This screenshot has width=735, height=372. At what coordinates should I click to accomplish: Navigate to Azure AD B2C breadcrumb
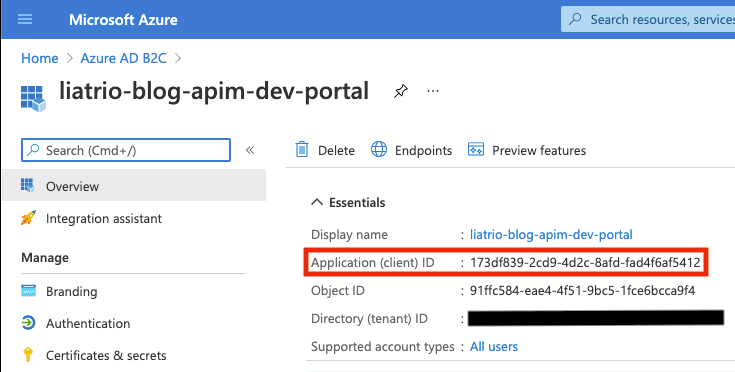[123, 58]
